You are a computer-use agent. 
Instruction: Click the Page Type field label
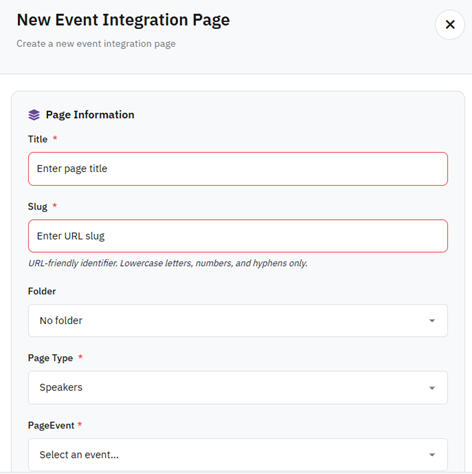click(50, 358)
